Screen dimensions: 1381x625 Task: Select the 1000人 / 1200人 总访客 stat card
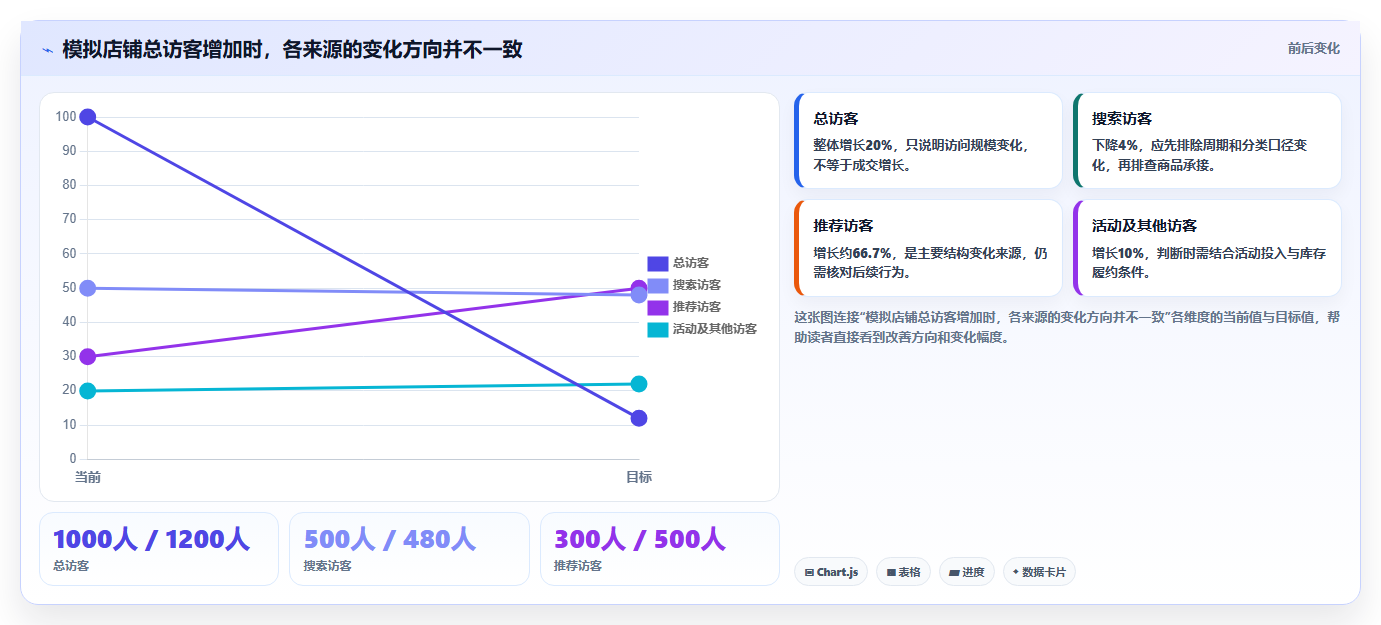pyautogui.click(x=159, y=549)
